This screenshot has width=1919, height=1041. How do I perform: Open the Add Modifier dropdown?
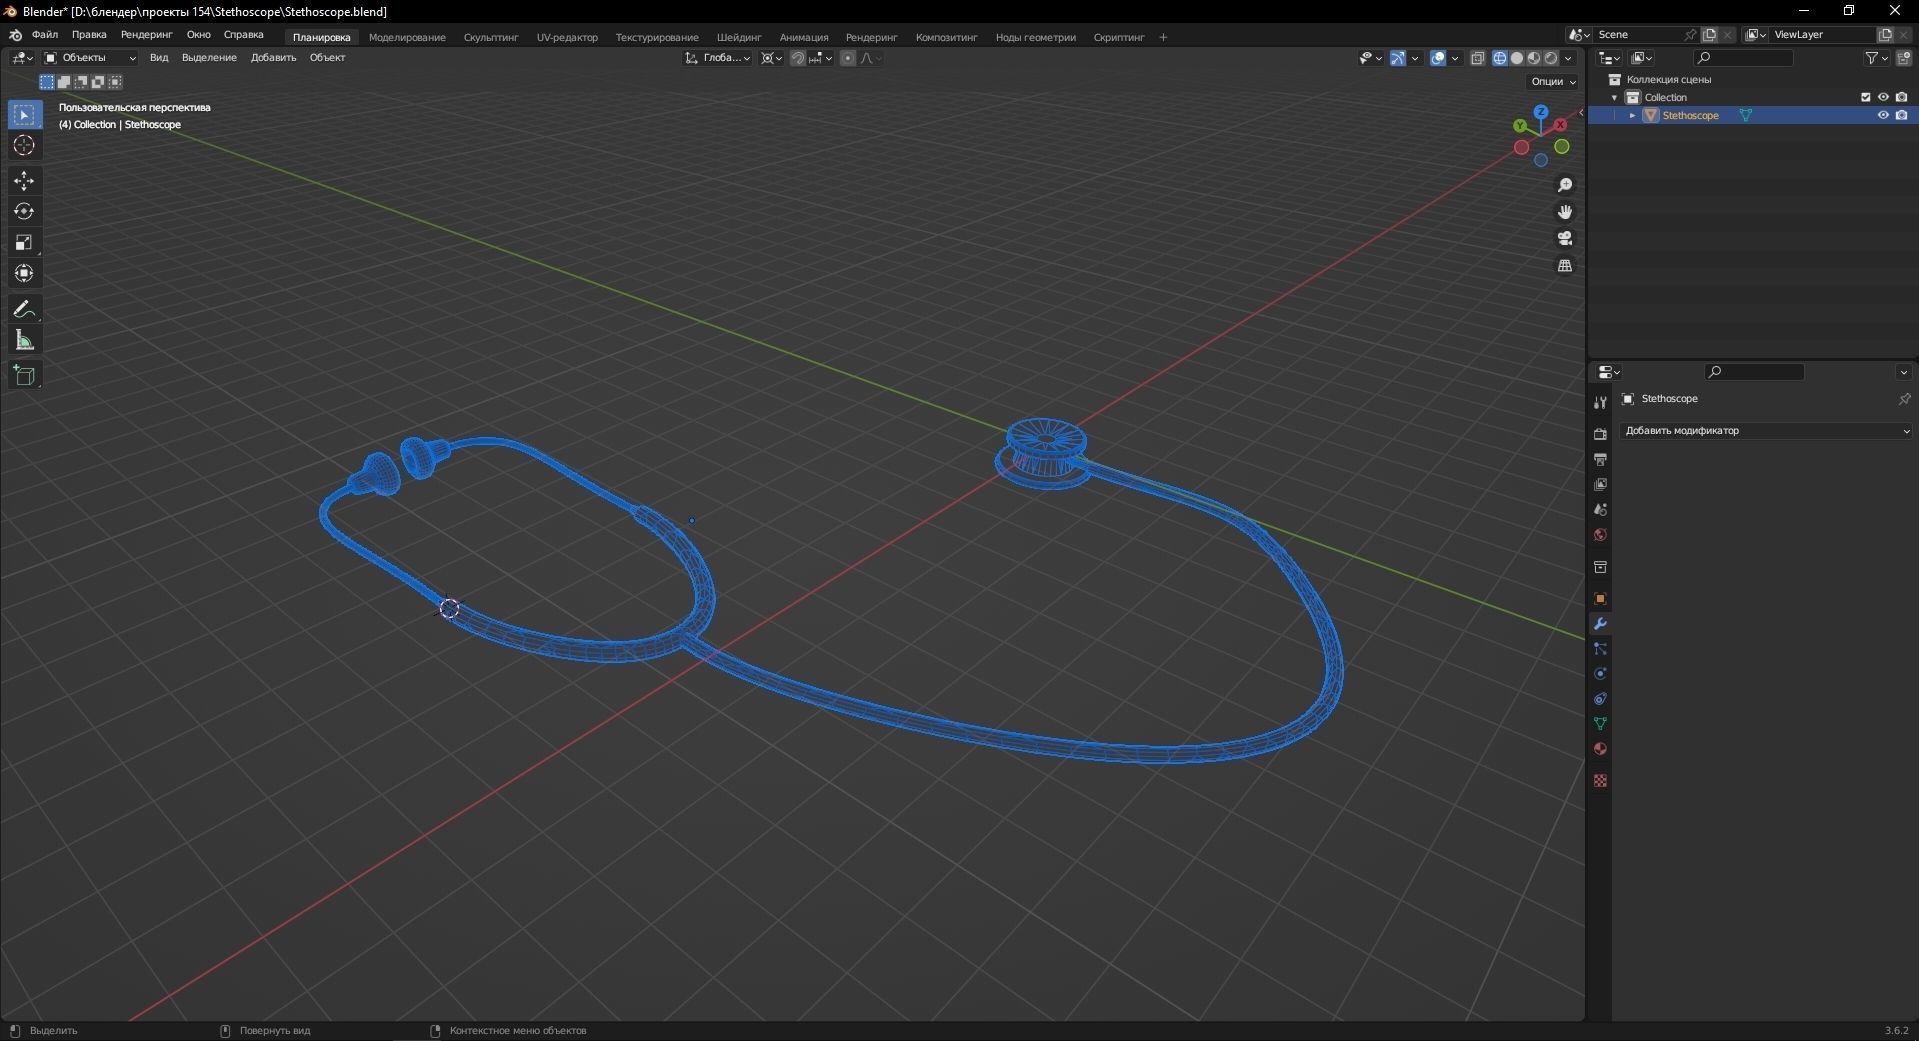pyautogui.click(x=1766, y=431)
